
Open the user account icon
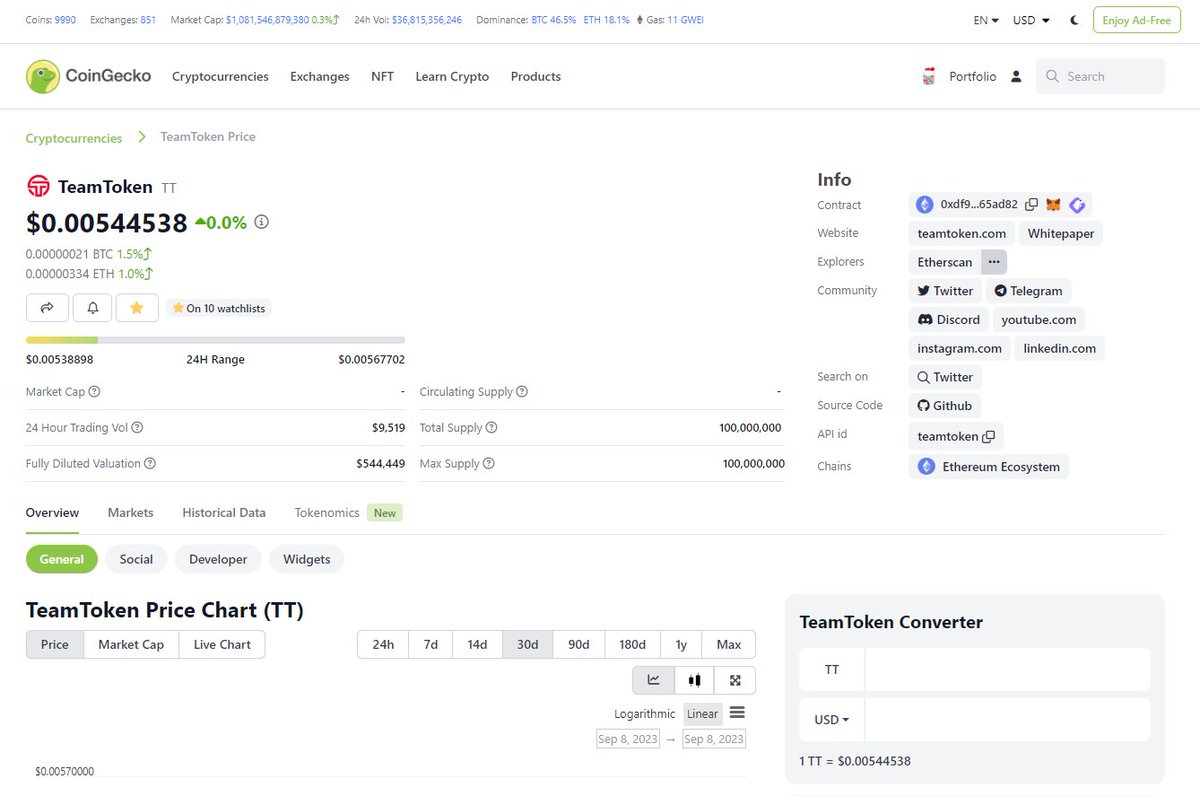pyautogui.click(x=1016, y=76)
